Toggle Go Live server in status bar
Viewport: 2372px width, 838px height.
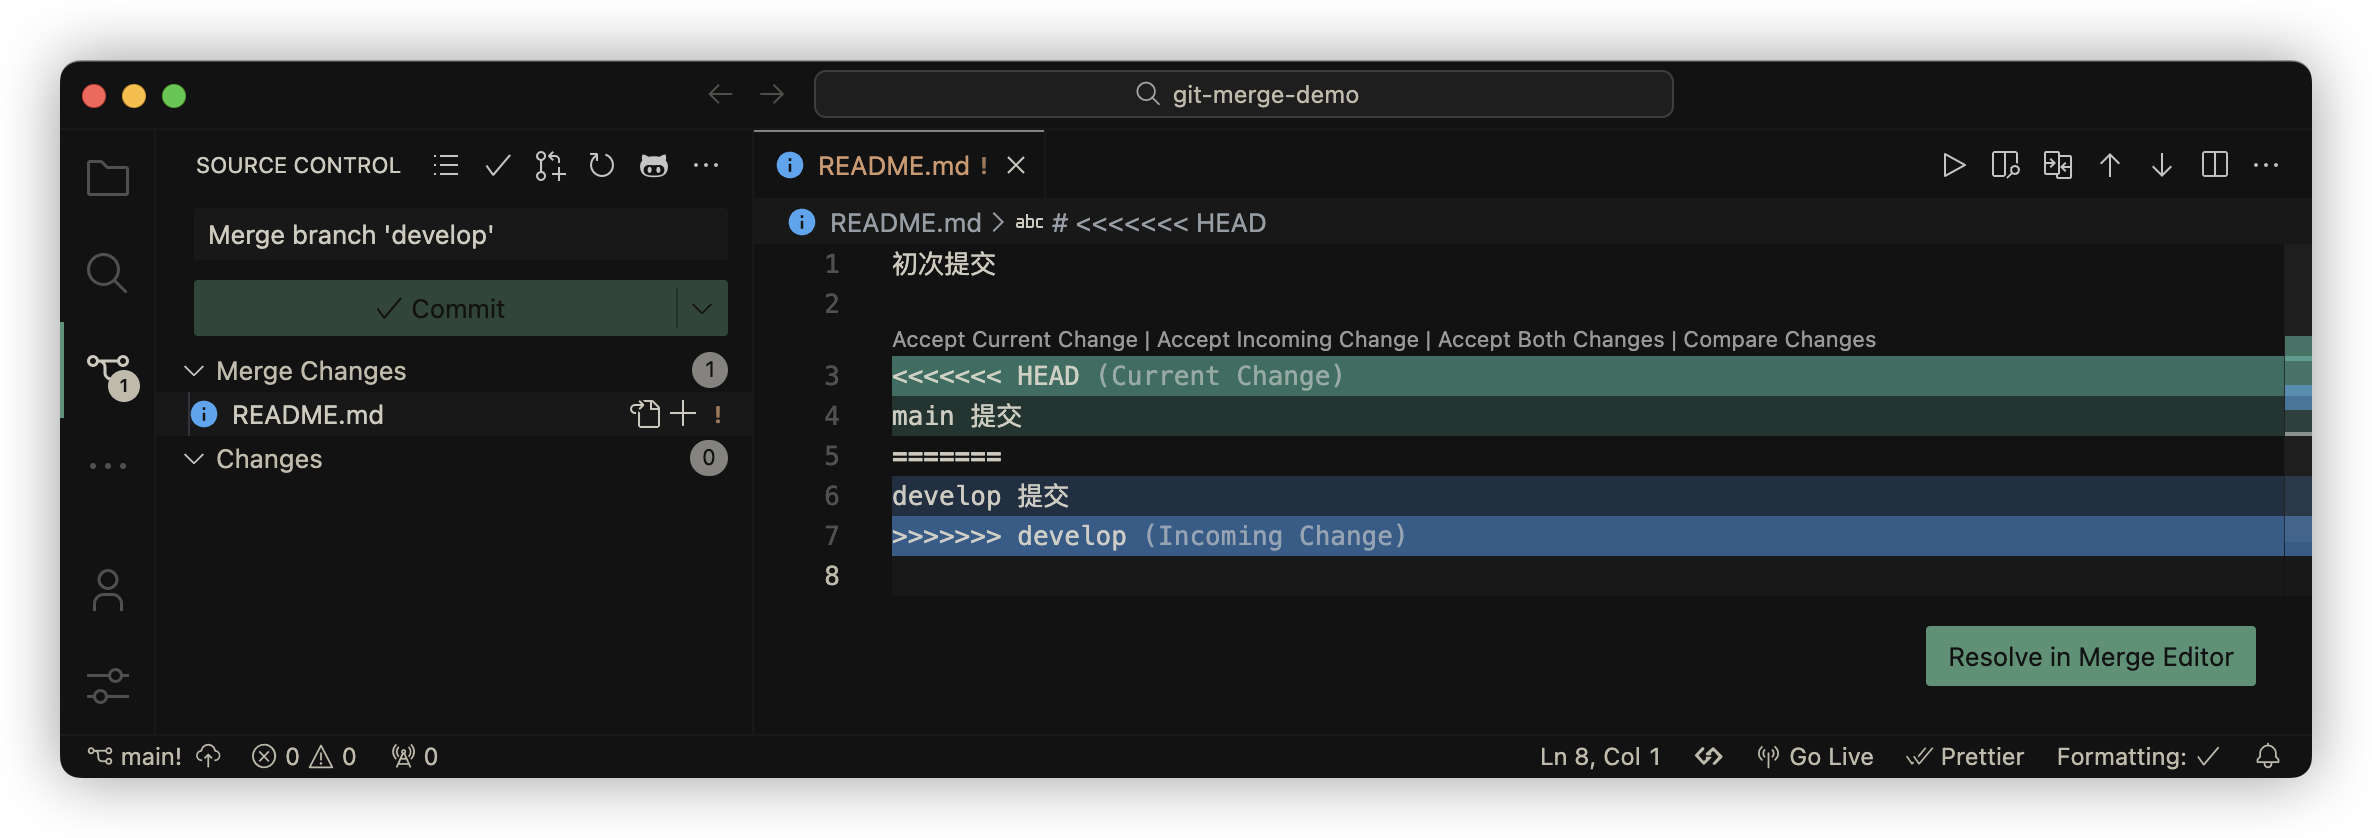tap(1816, 757)
